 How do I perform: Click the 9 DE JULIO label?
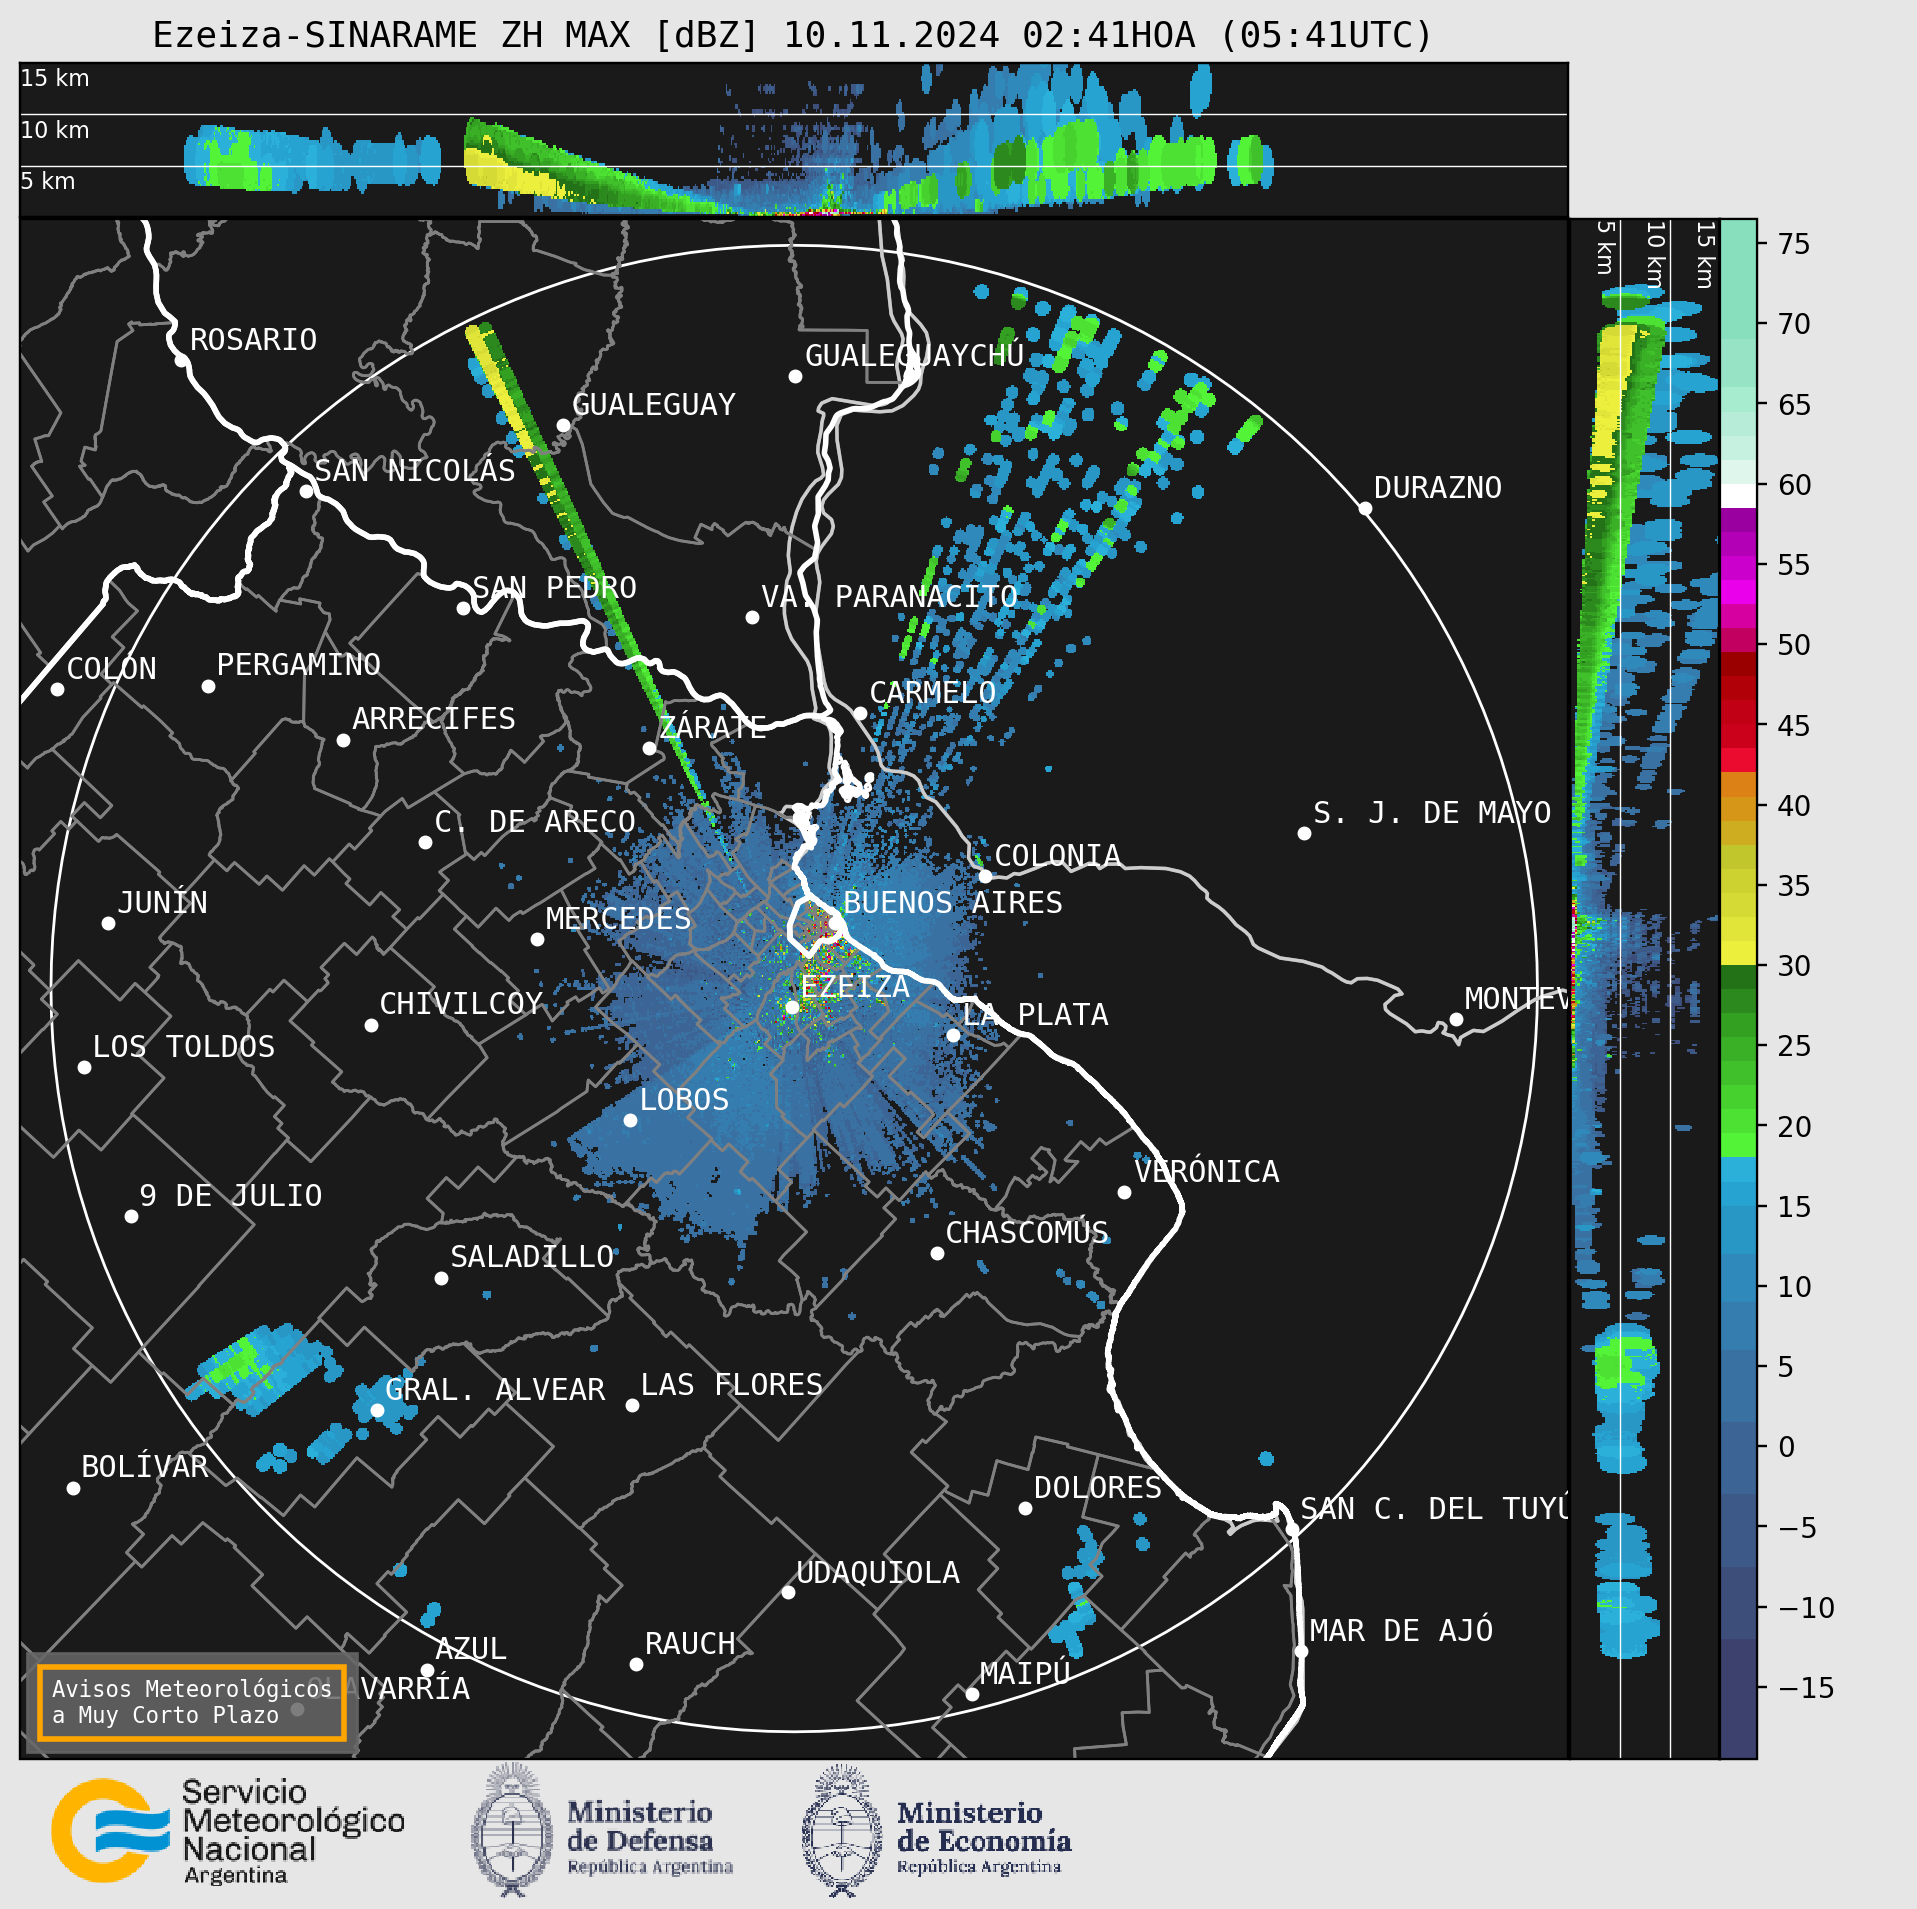(x=230, y=1196)
